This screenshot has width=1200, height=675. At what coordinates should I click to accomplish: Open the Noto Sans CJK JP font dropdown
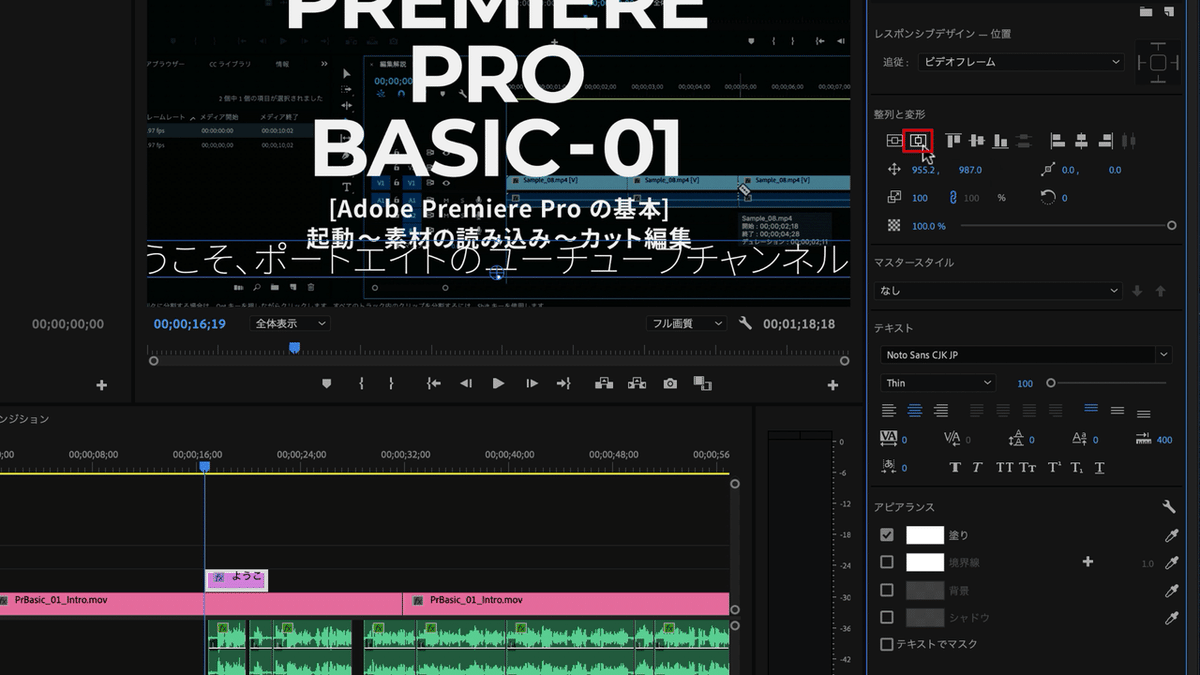[1026, 354]
